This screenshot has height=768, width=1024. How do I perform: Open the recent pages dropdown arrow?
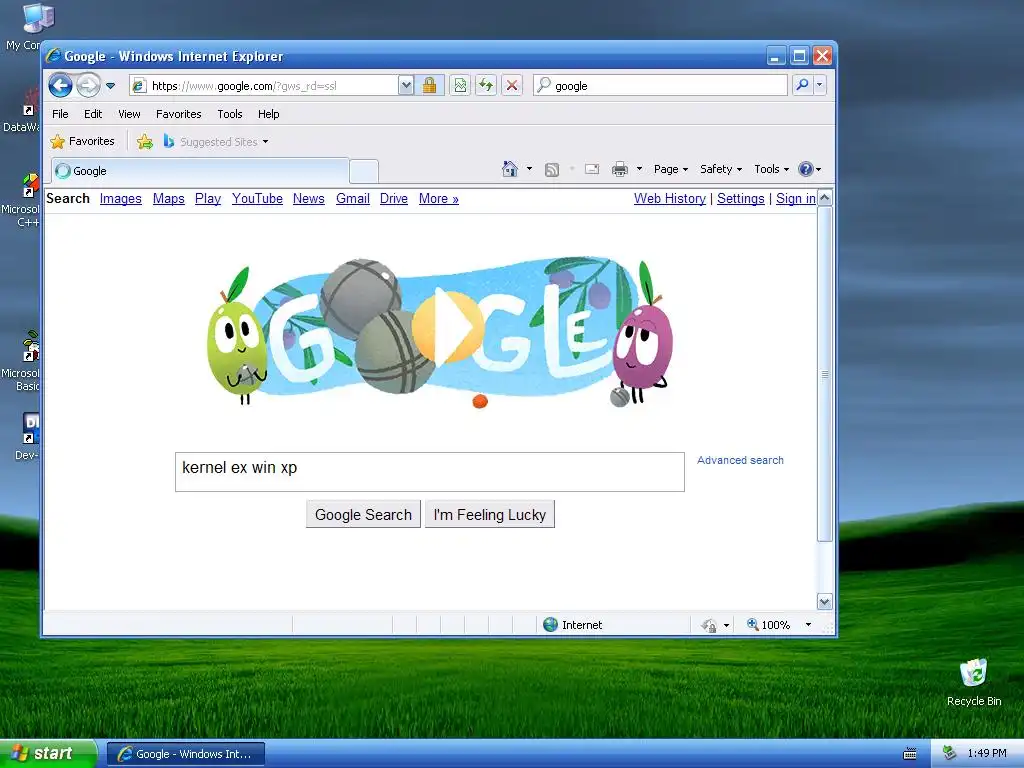point(110,86)
